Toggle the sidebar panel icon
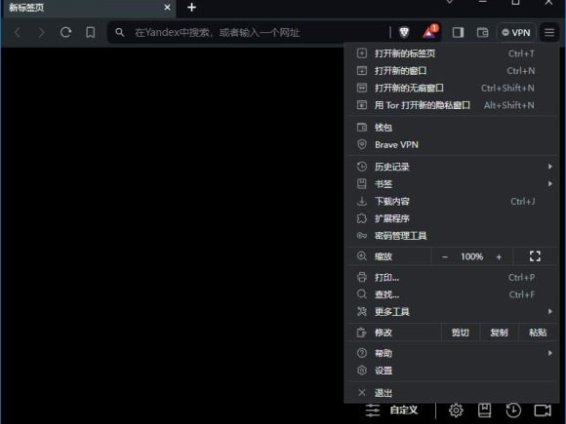The image size is (566, 424). click(458, 32)
